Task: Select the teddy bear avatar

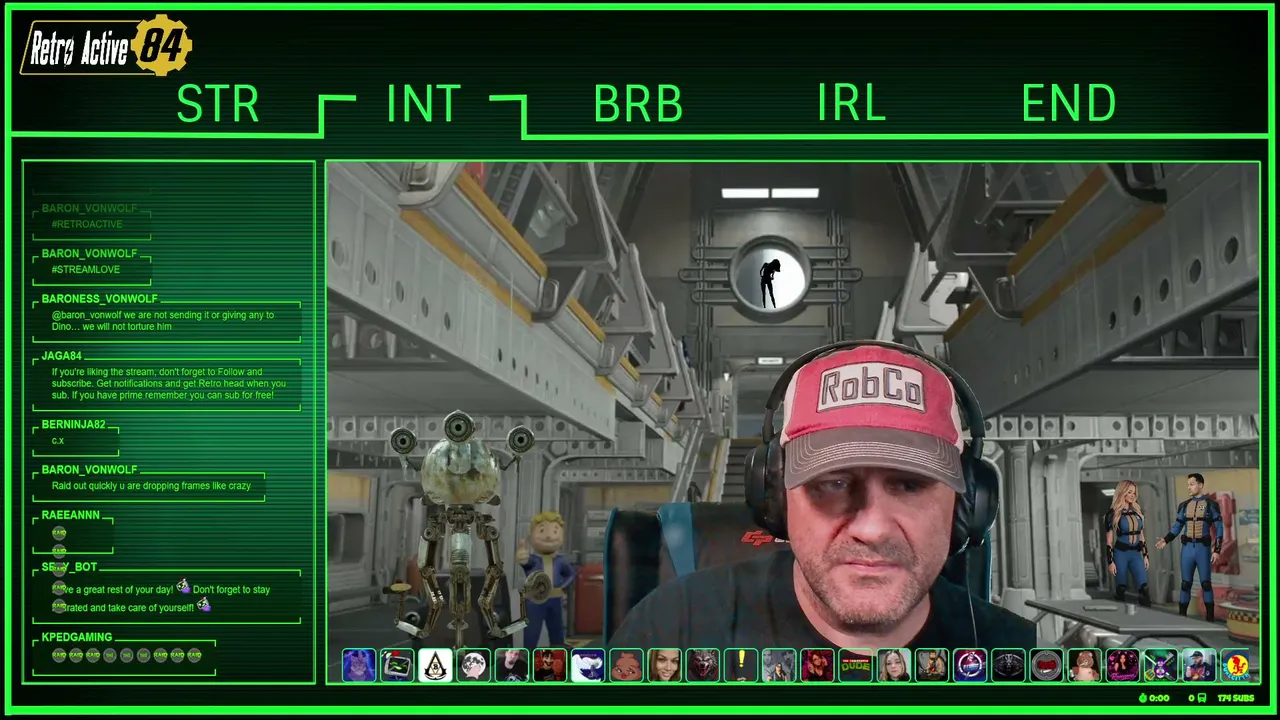Action: [1084, 665]
